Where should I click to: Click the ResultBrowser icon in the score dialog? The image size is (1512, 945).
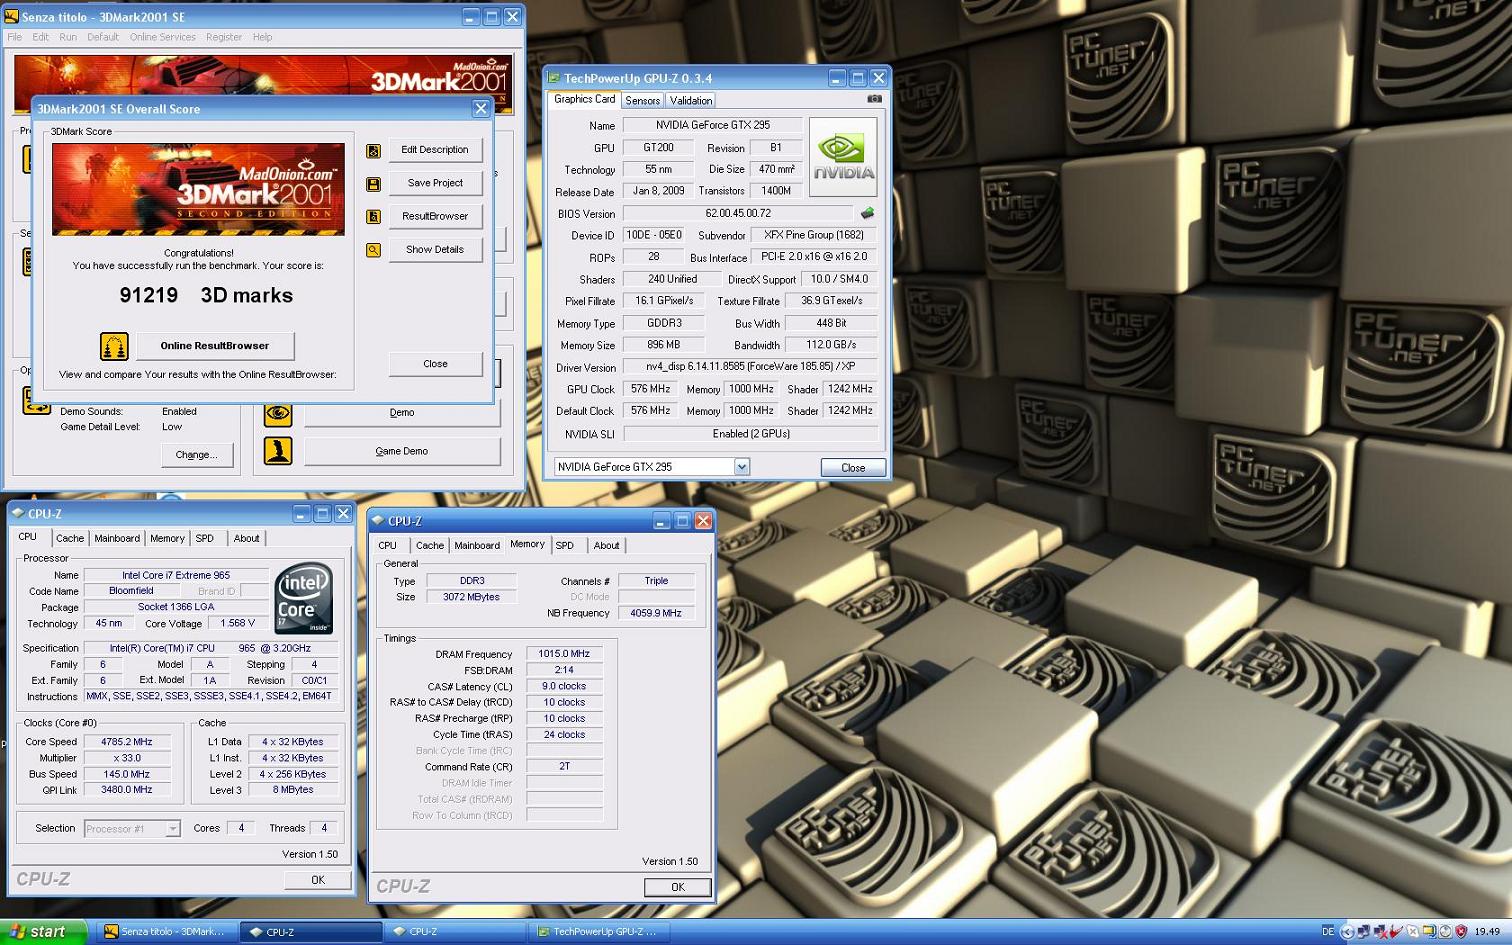pos(373,217)
